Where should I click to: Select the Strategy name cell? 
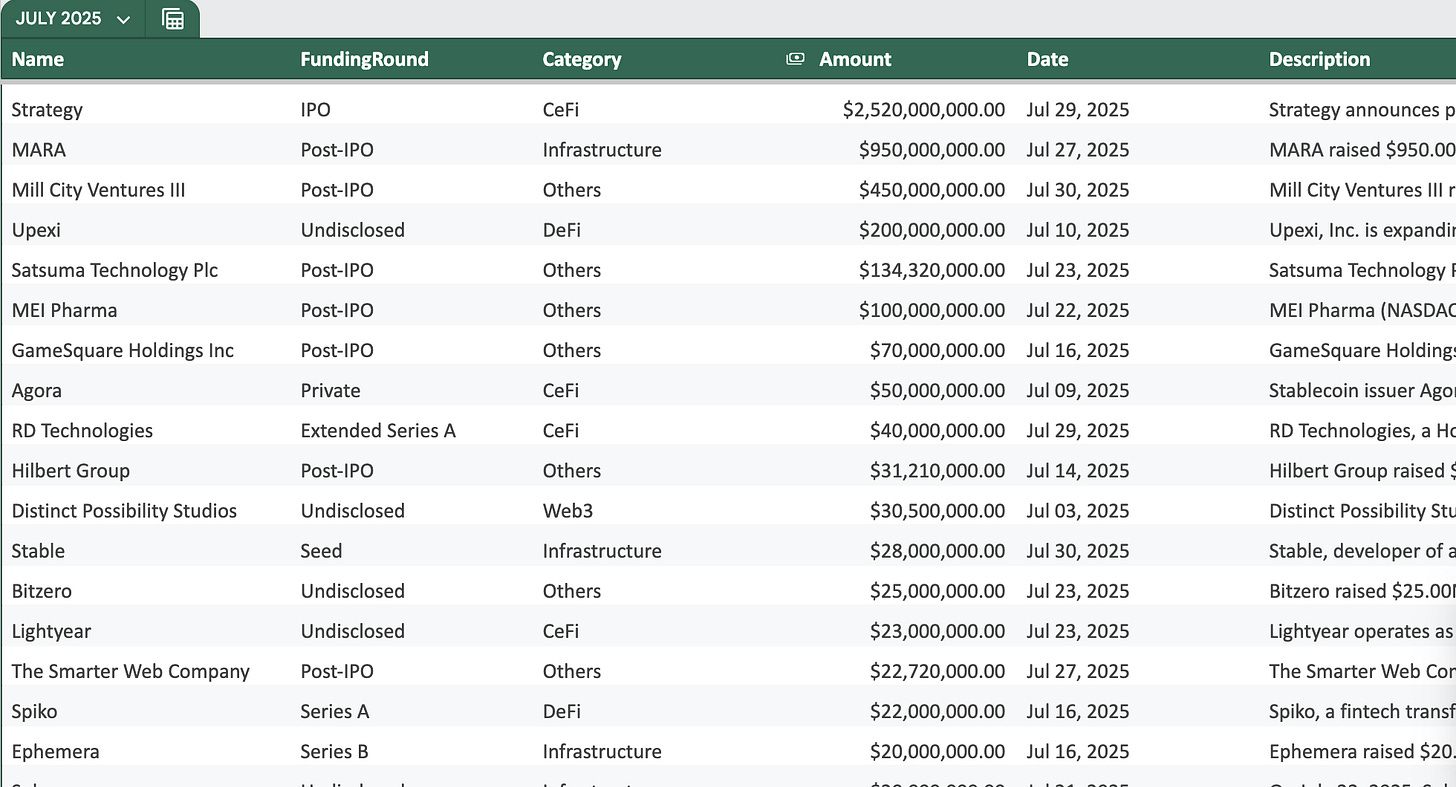[47, 110]
